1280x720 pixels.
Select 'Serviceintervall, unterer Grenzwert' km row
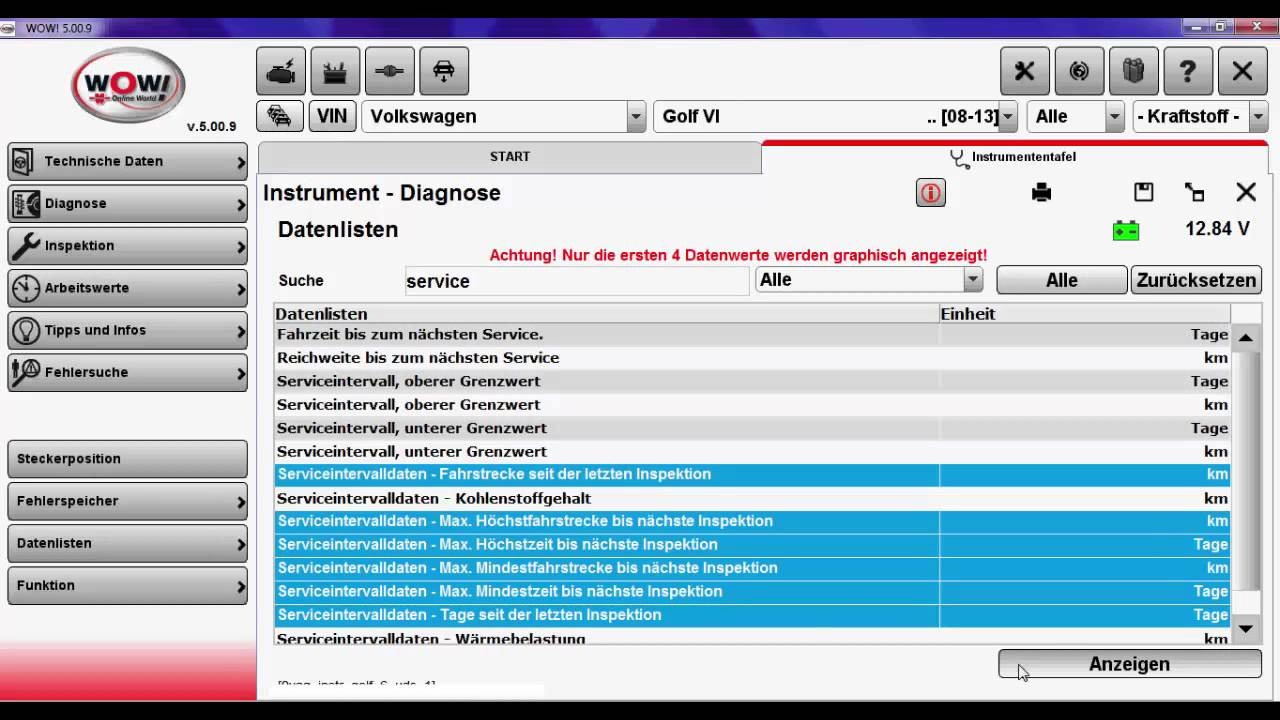(752, 452)
